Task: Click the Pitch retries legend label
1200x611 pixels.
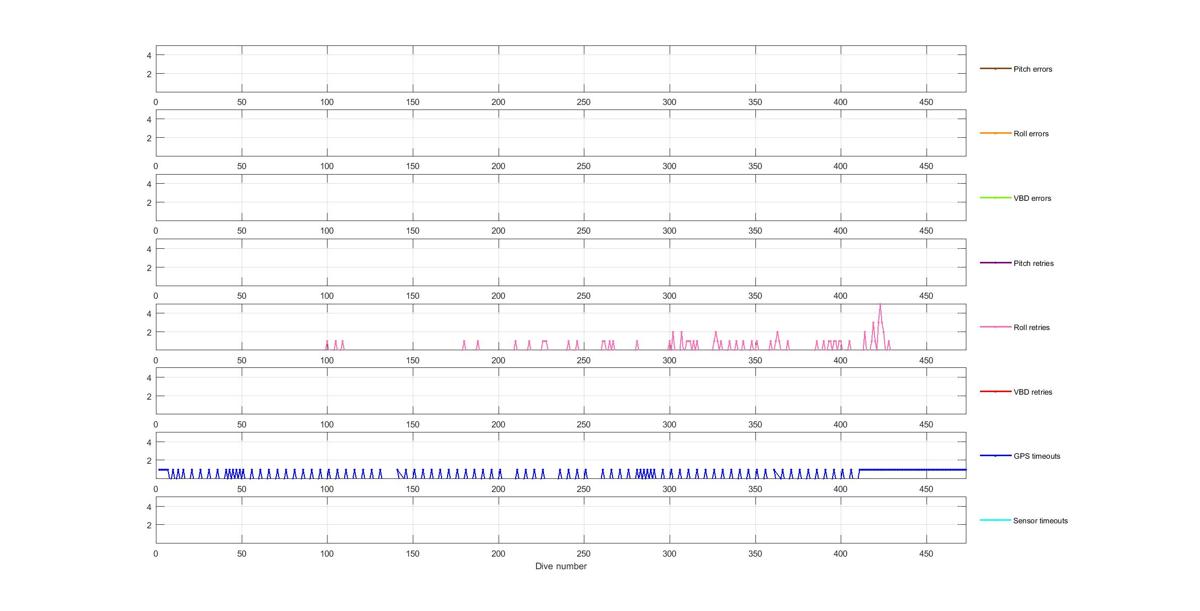Action: [x=1033, y=263]
